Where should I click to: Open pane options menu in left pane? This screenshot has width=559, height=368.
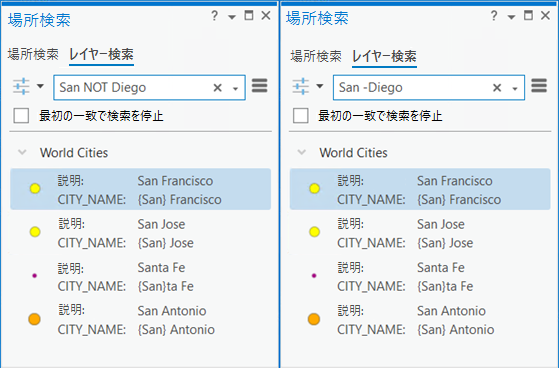[232, 17]
